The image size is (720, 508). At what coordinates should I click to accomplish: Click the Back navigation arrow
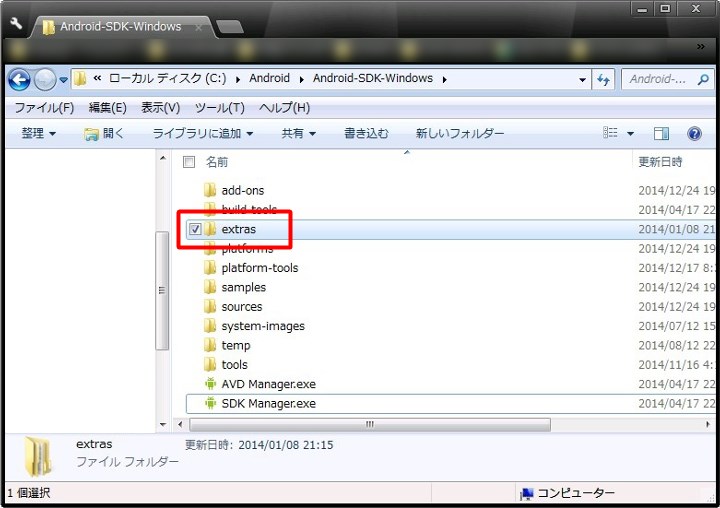(x=19, y=80)
